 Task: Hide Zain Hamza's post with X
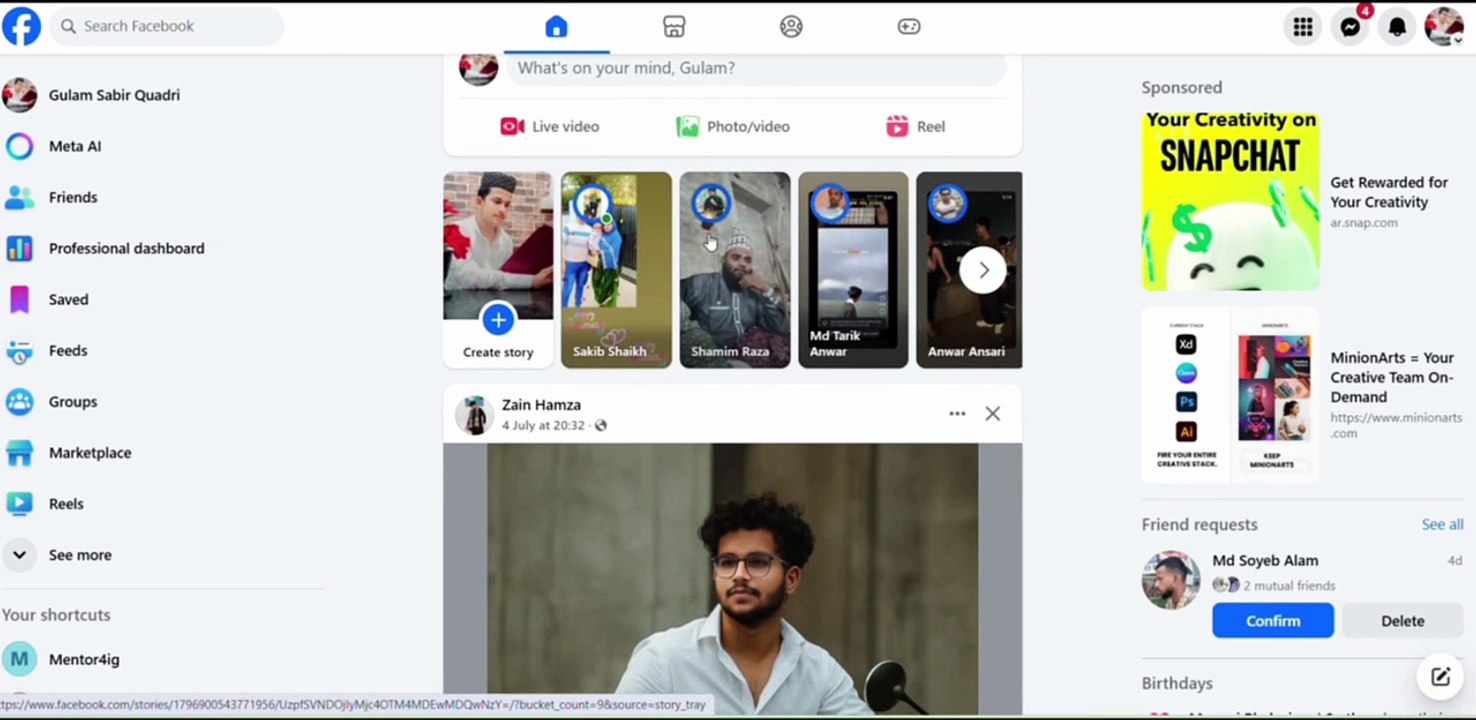click(x=992, y=414)
